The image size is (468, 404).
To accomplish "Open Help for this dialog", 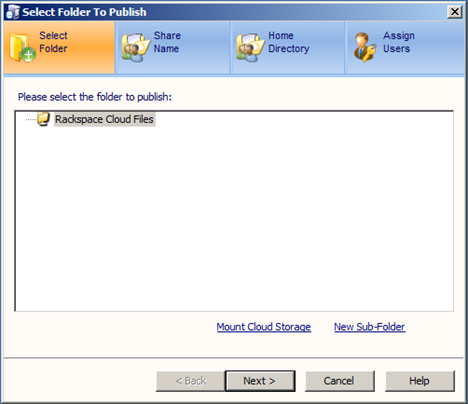I will coord(420,381).
